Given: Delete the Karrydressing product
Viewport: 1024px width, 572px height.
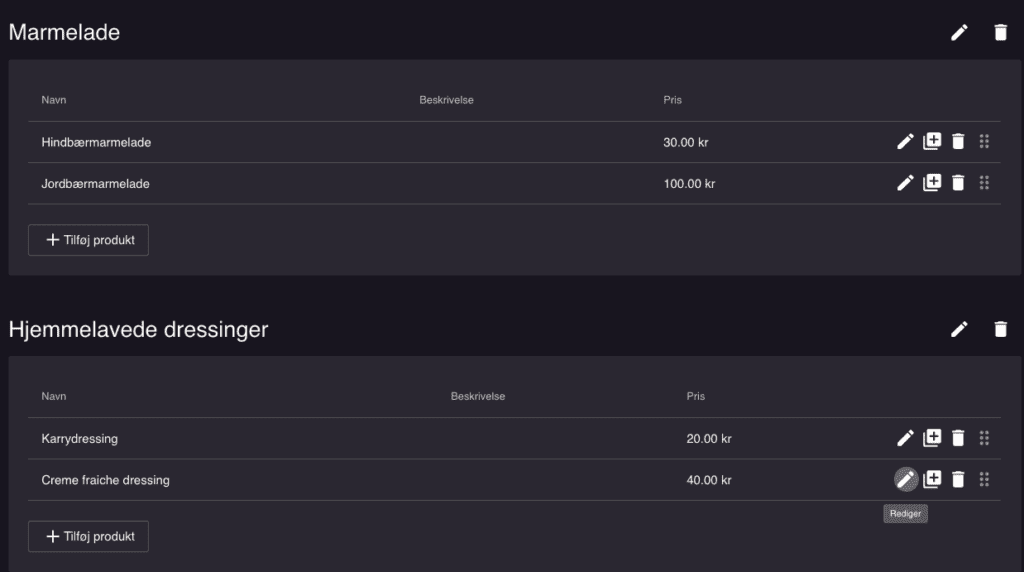Looking at the screenshot, I should pyautogui.click(x=958, y=438).
